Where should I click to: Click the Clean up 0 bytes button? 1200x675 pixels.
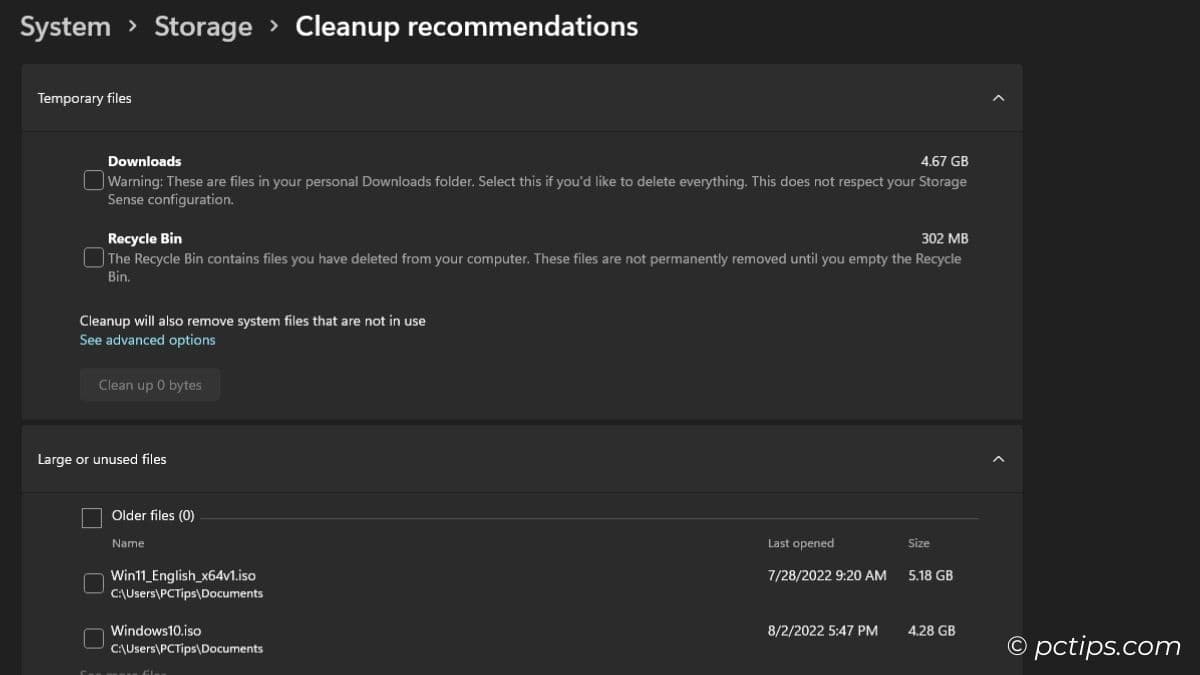click(149, 384)
